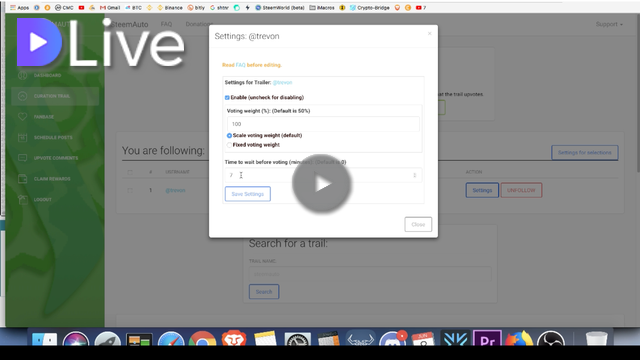Open the Crypto-Bridge bookmark
The width and height of the screenshot is (640, 360).
pos(370,8)
